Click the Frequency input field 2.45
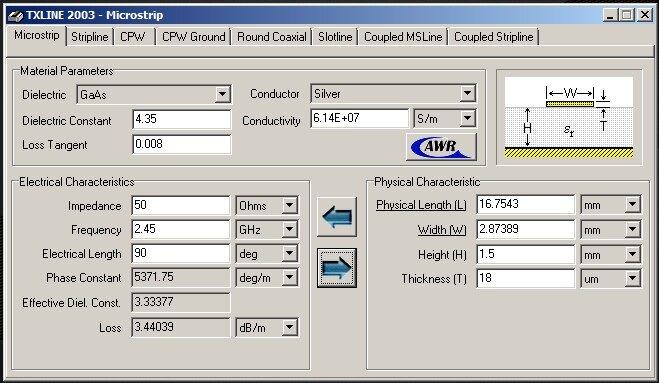 coord(181,229)
